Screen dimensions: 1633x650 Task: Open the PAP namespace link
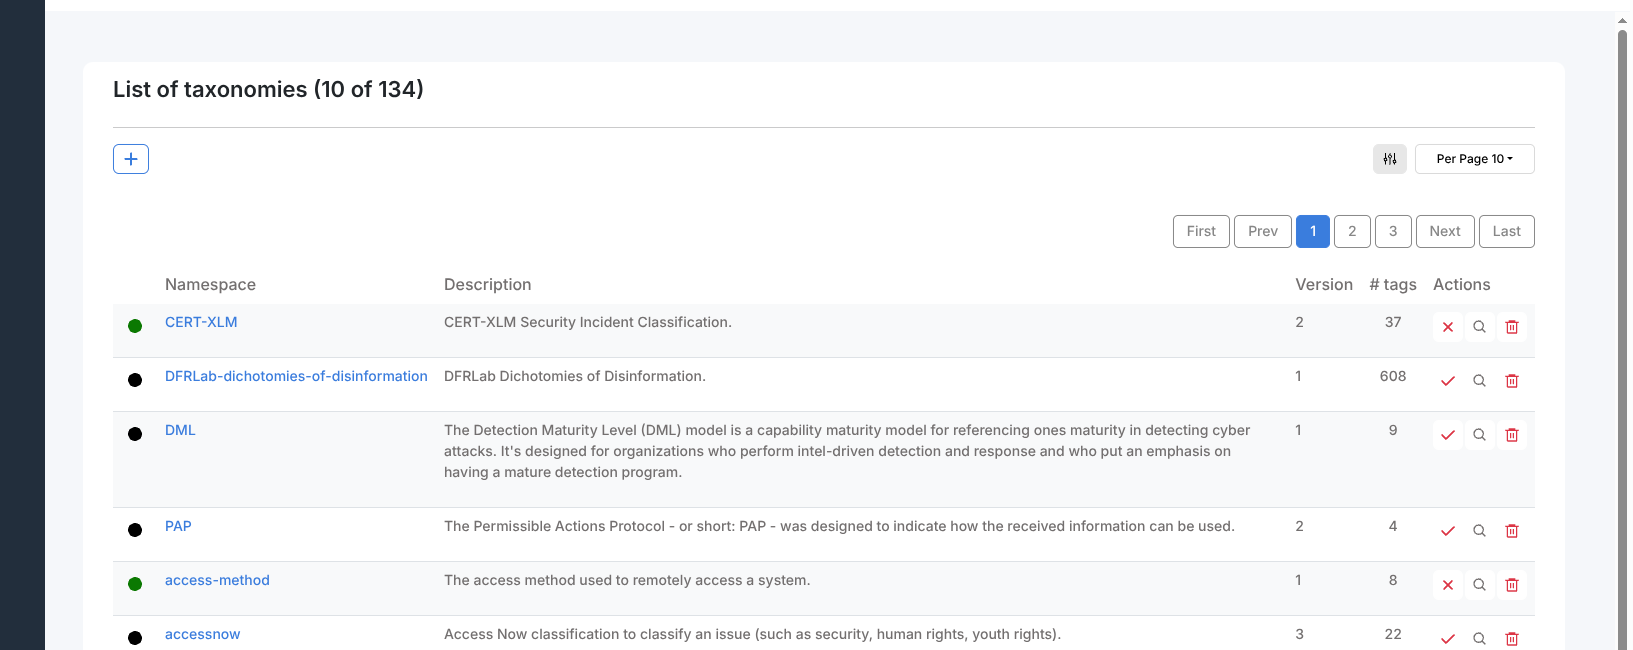coord(178,526)
